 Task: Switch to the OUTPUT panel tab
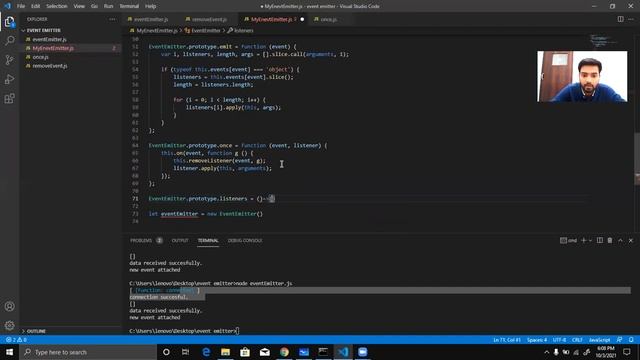click(x=180, y=240)
